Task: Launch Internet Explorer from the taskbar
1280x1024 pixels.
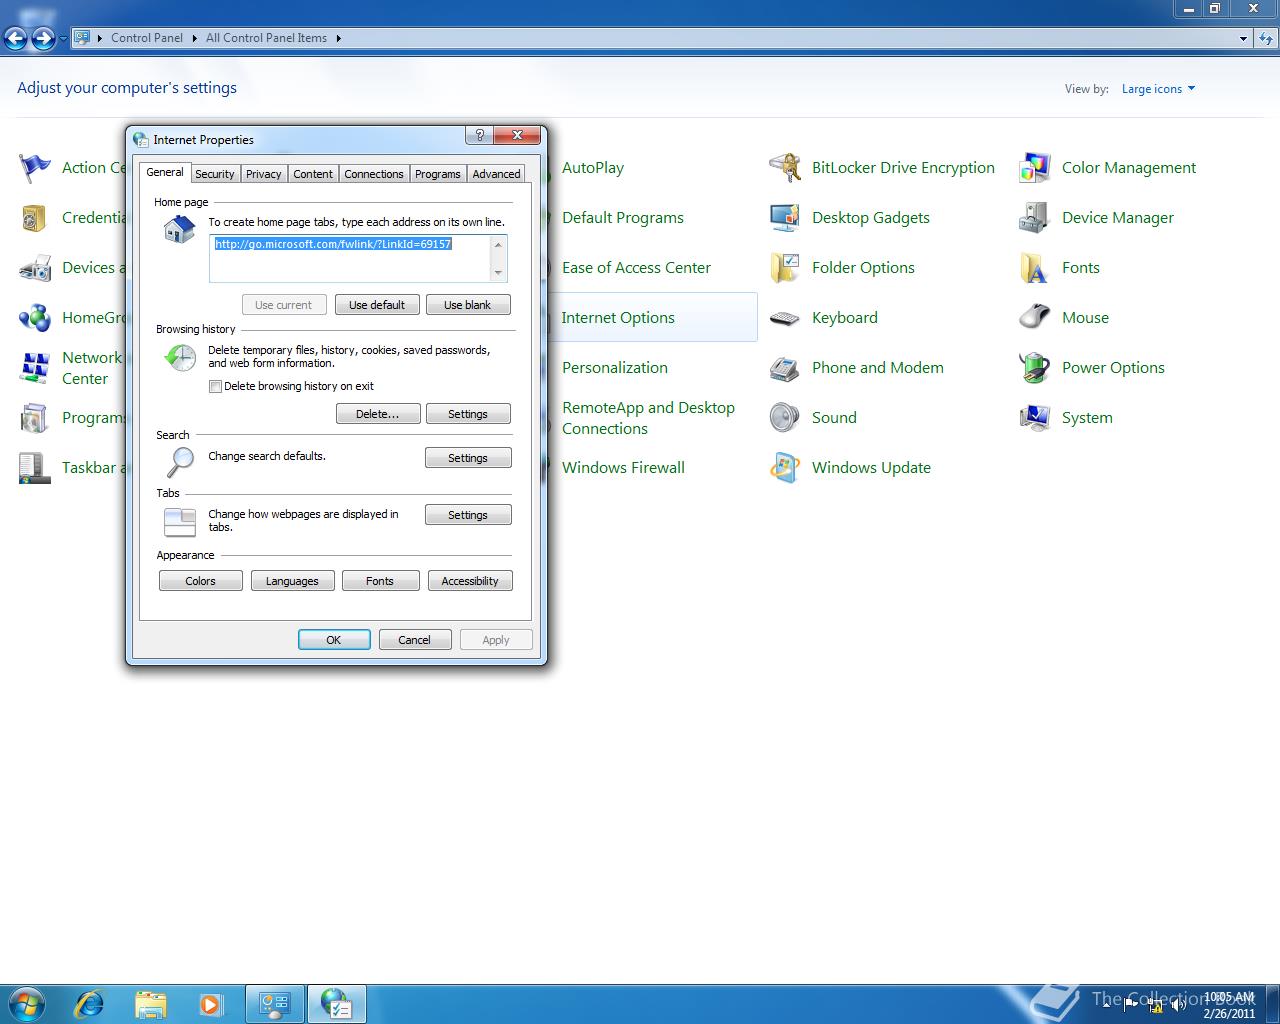Action: click(x=90, y=1003)
